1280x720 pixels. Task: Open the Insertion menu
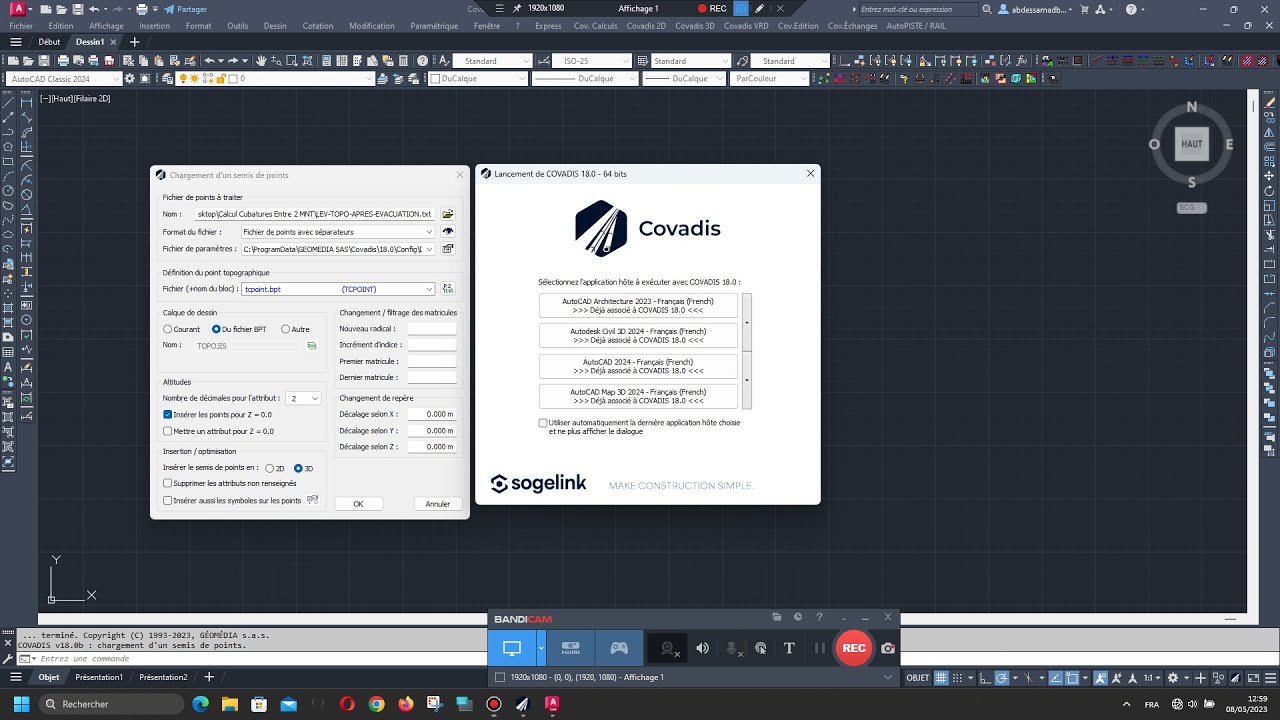[x=155, y=26]
